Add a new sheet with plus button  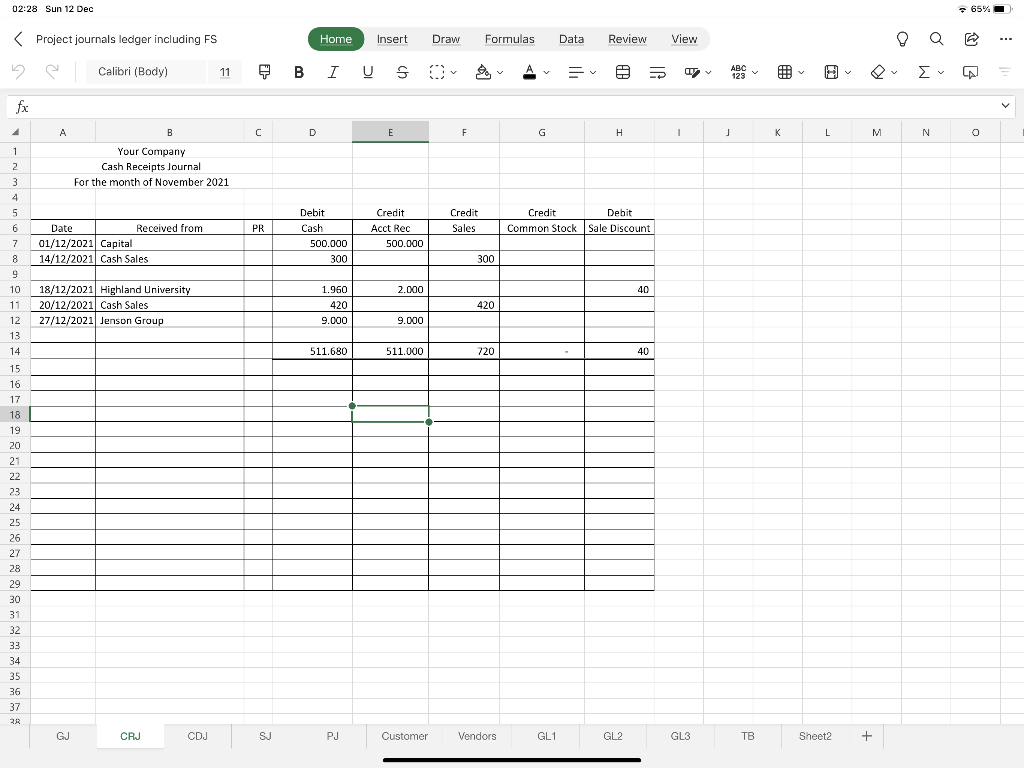click(x=867, y=736)
